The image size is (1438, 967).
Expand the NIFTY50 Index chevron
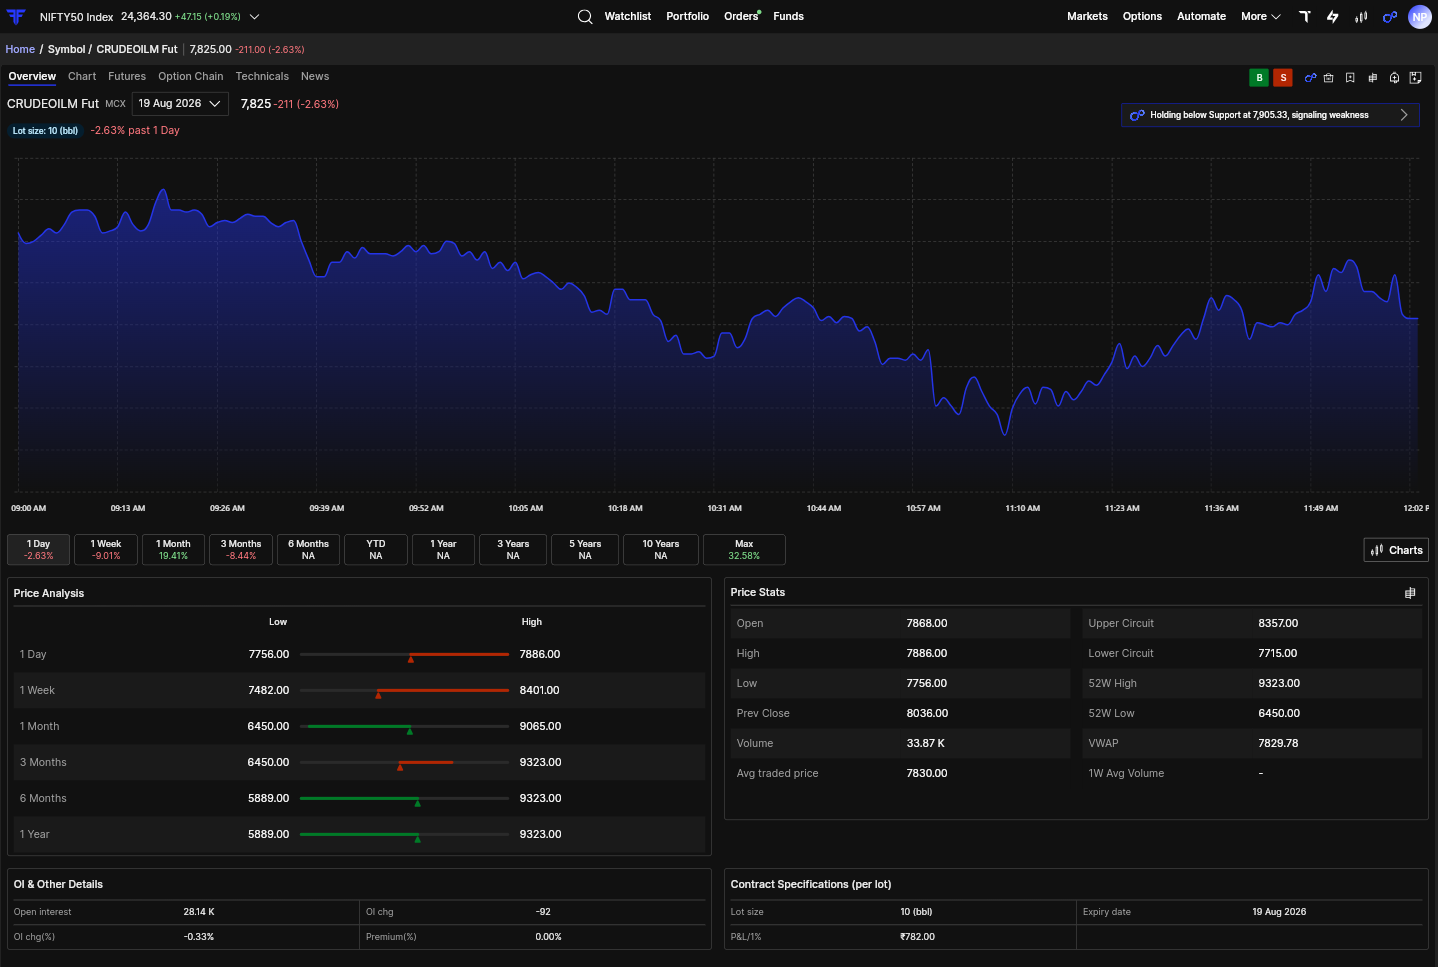point(254,17)
